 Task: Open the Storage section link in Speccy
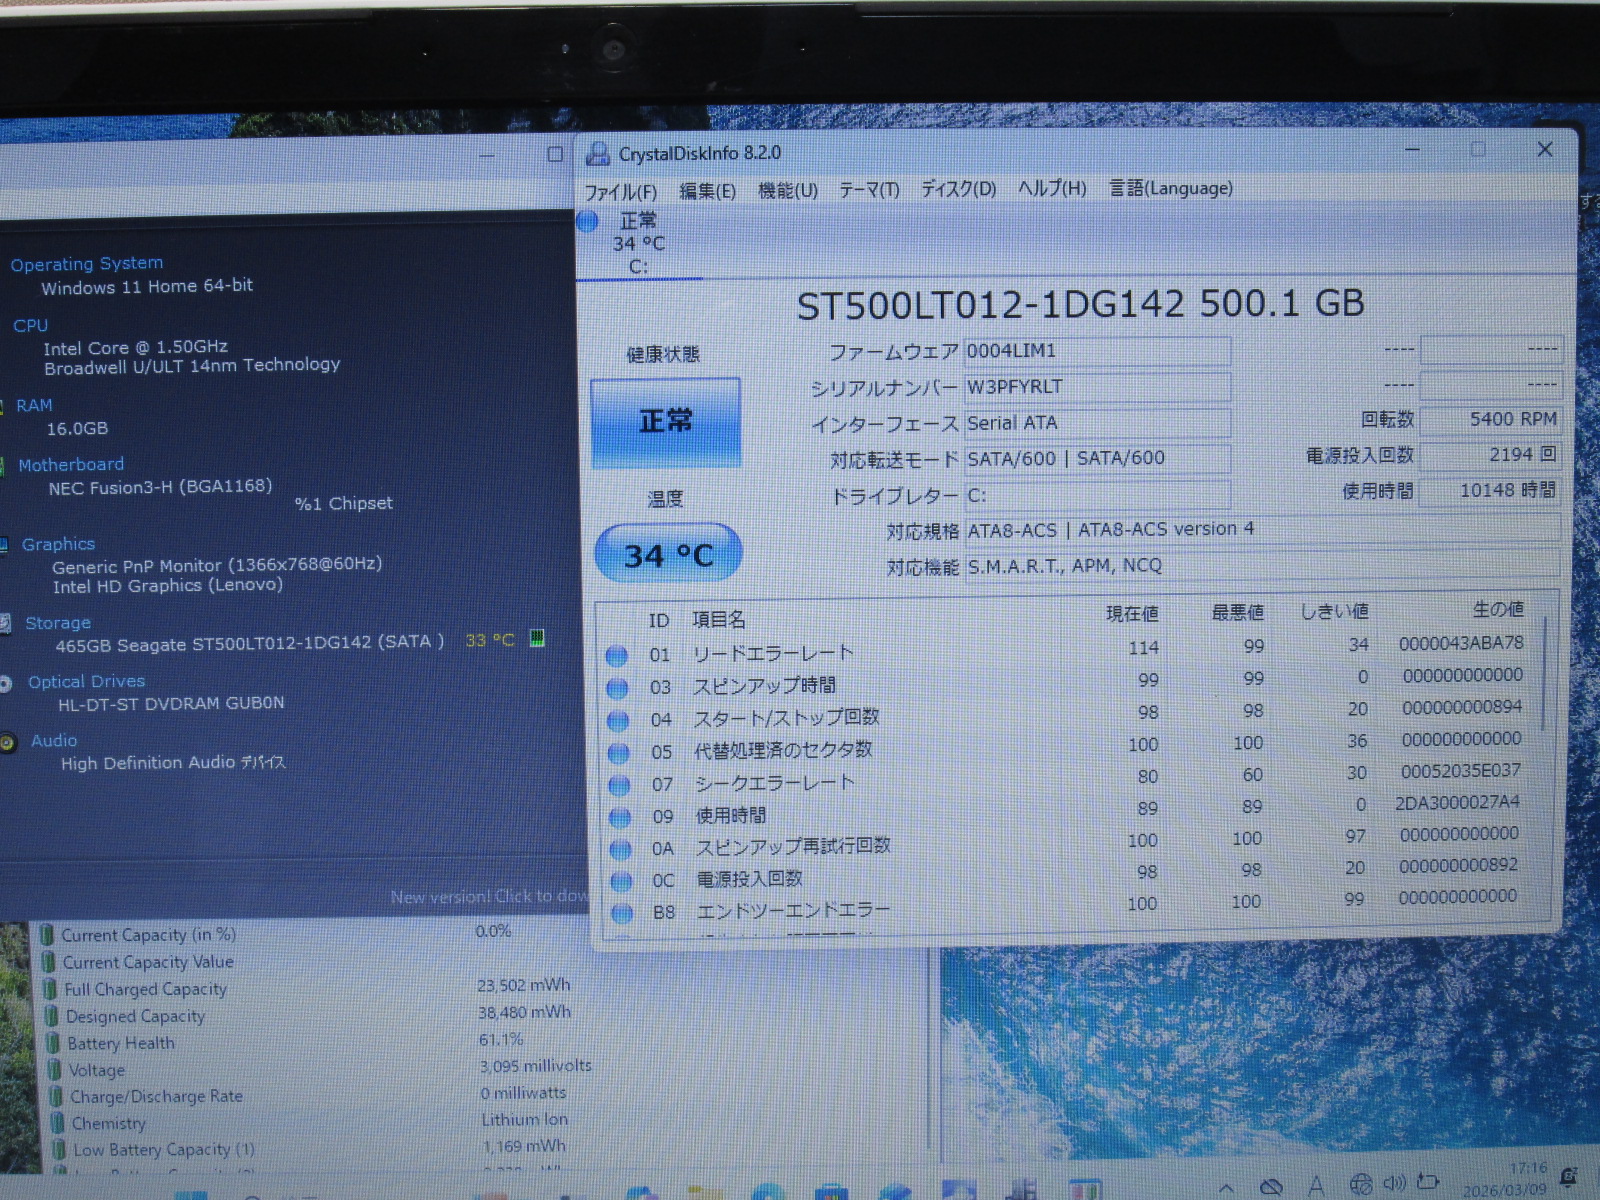point(58,623)
